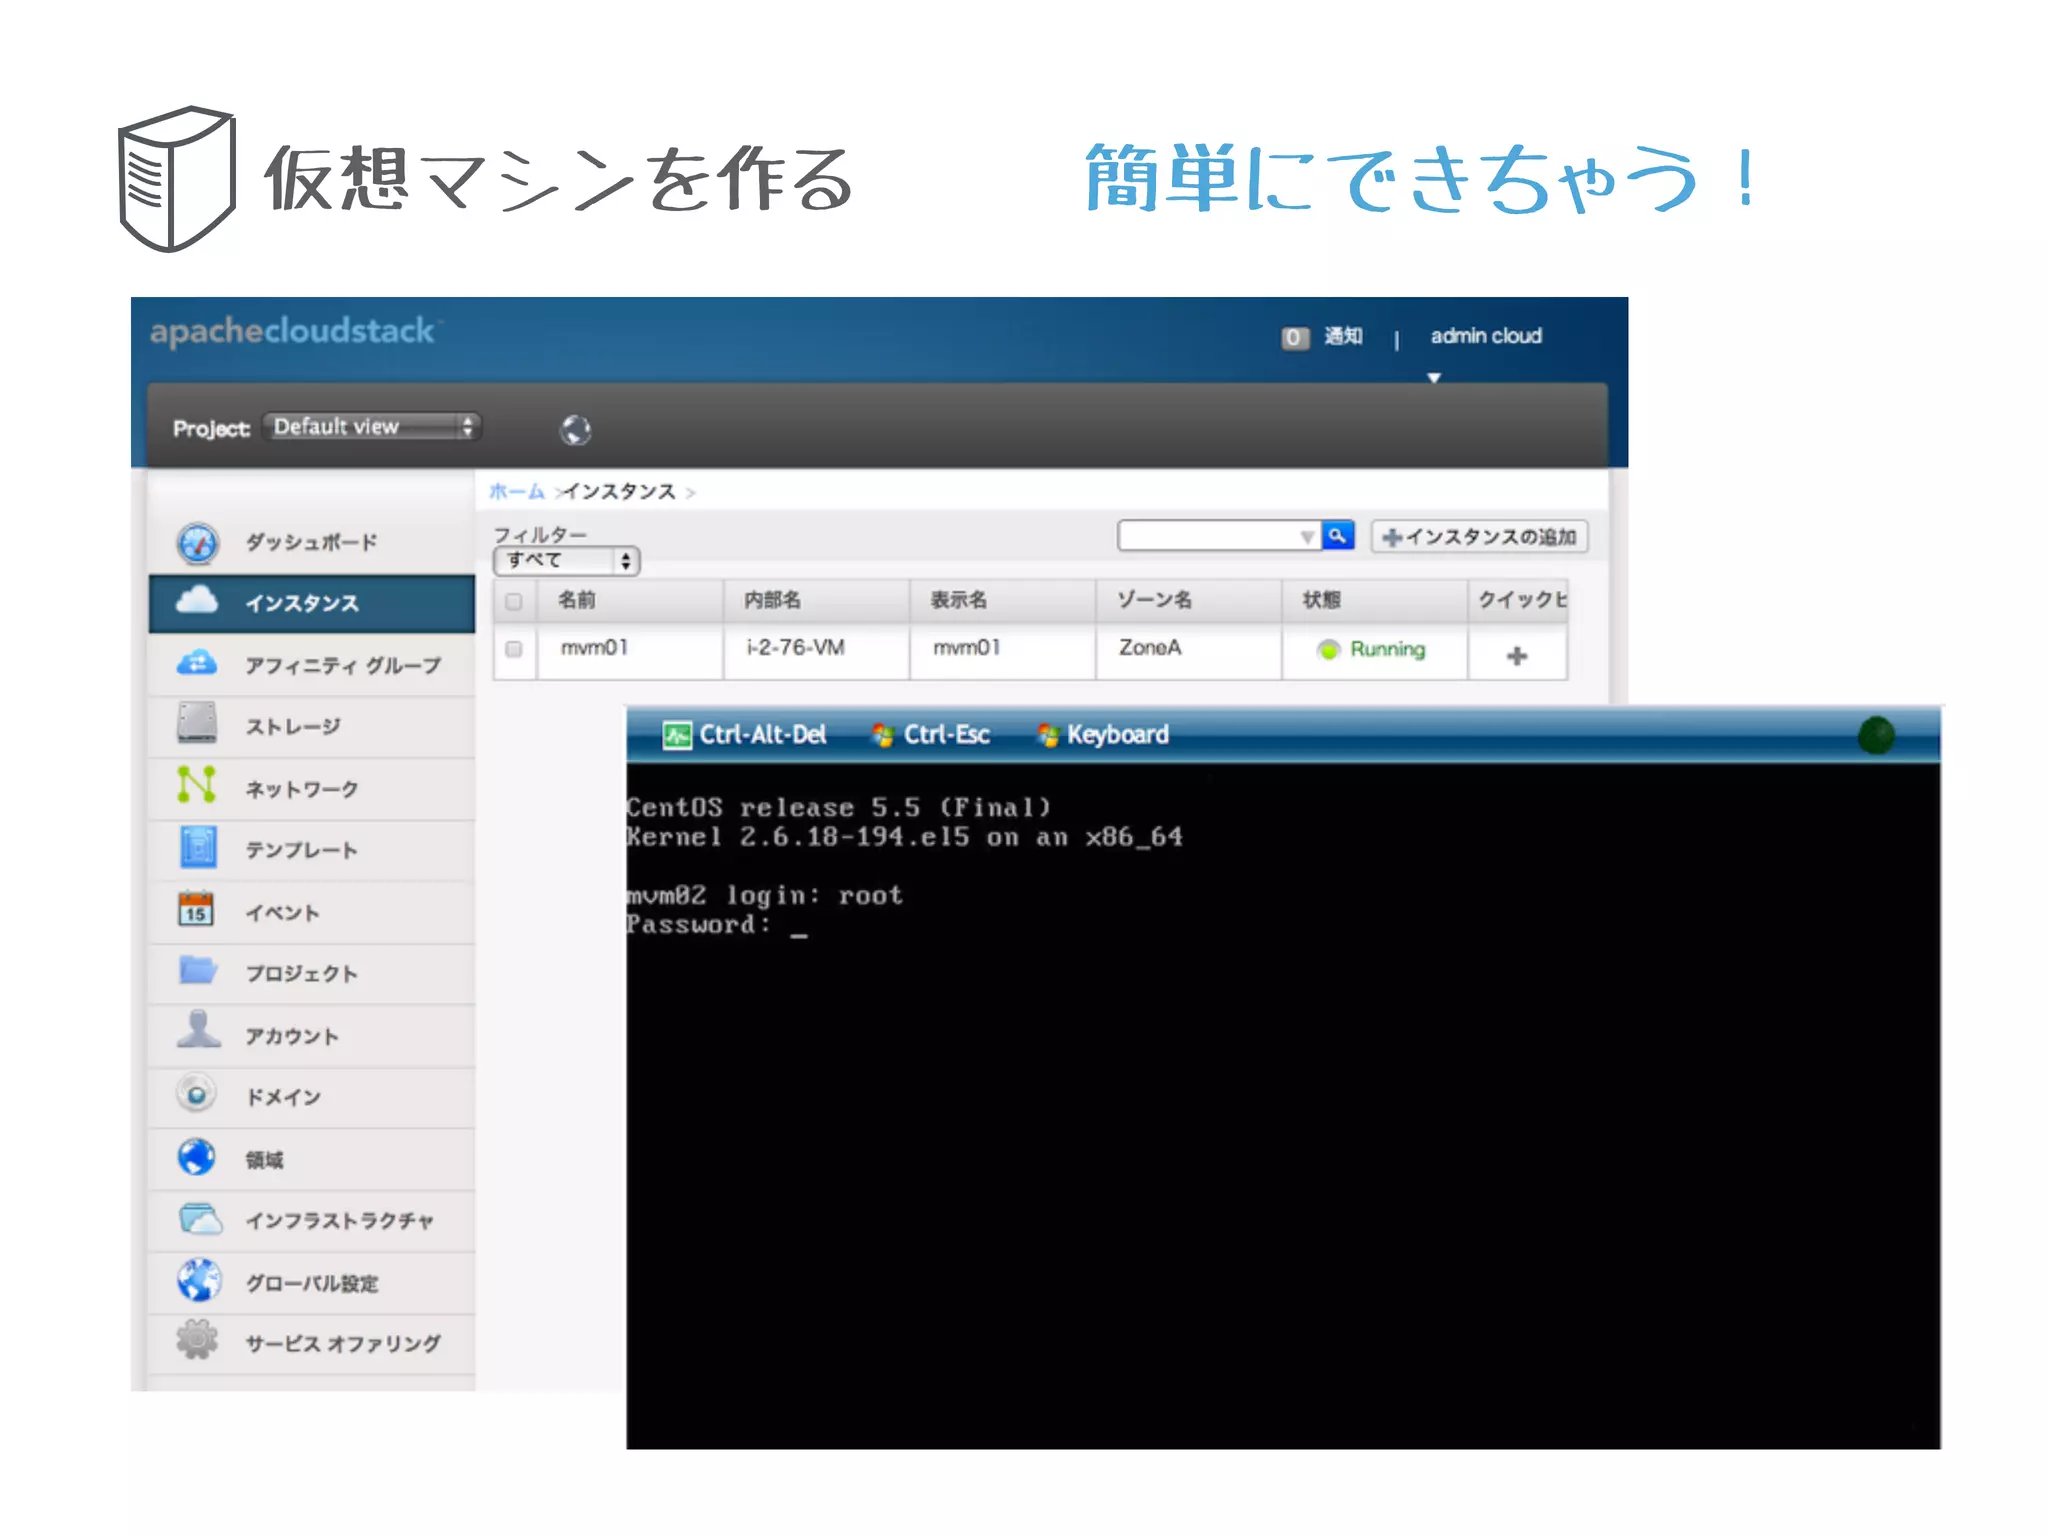The image size is (2048, 1536).
Task: Expand the admin cloud user menu arrow
Action: [x=1434, y=378]
